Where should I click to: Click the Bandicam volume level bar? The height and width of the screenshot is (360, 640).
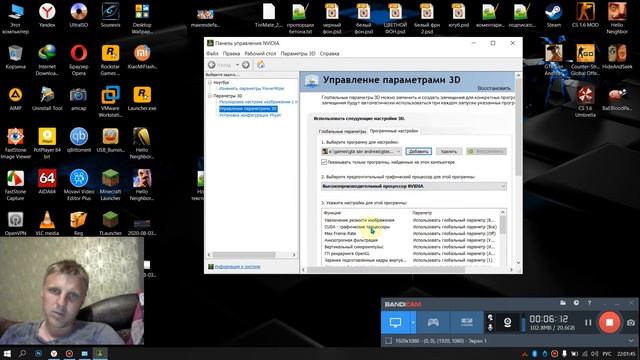(523, 322)
